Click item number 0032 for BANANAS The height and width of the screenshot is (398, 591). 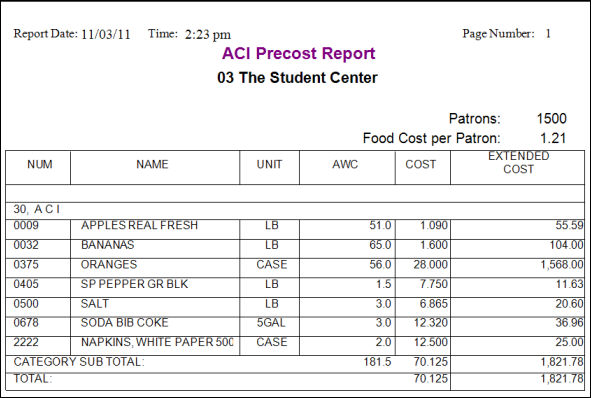pos(26,245)
